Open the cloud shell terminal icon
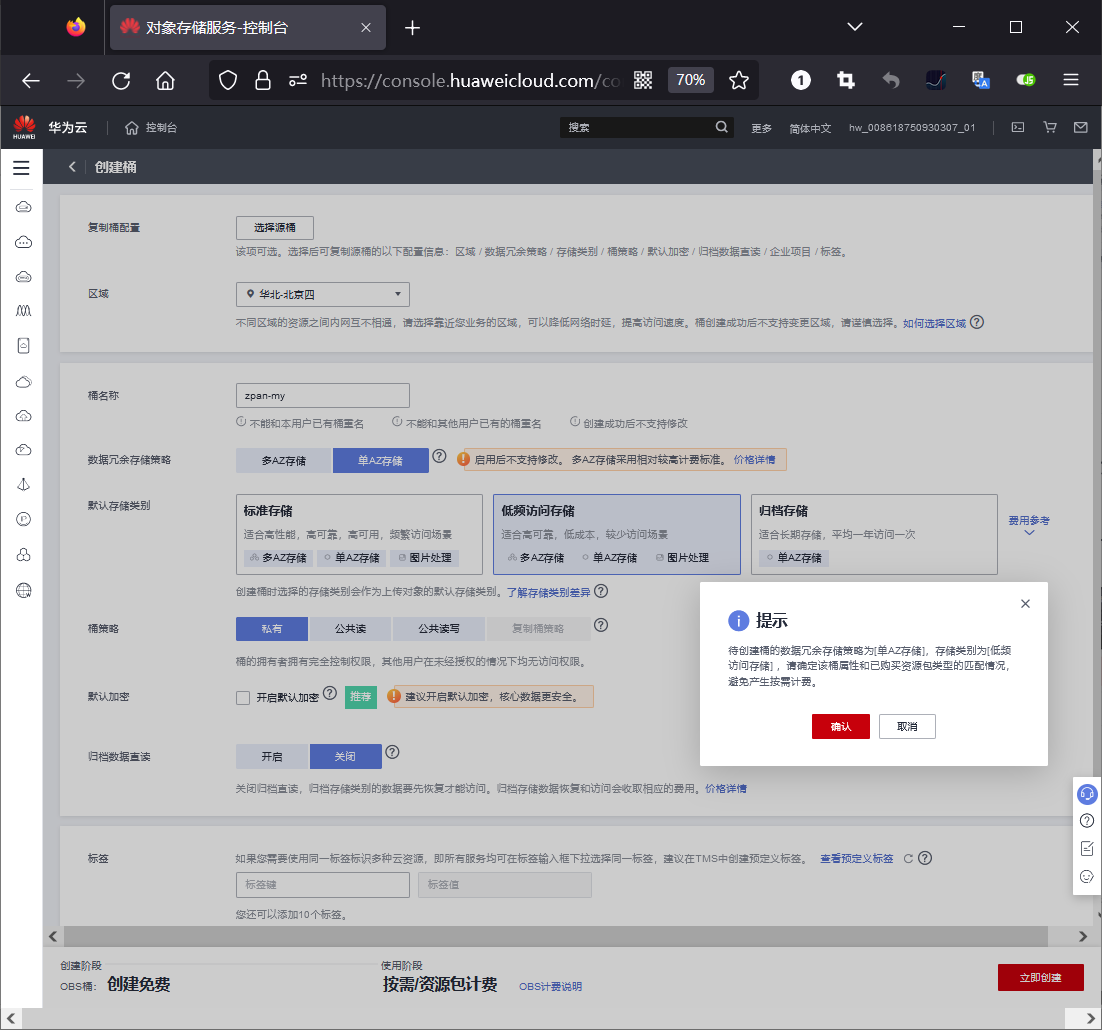Screen dimensions: 1102x1030 pyautogui.click(x=1018, y=127)
